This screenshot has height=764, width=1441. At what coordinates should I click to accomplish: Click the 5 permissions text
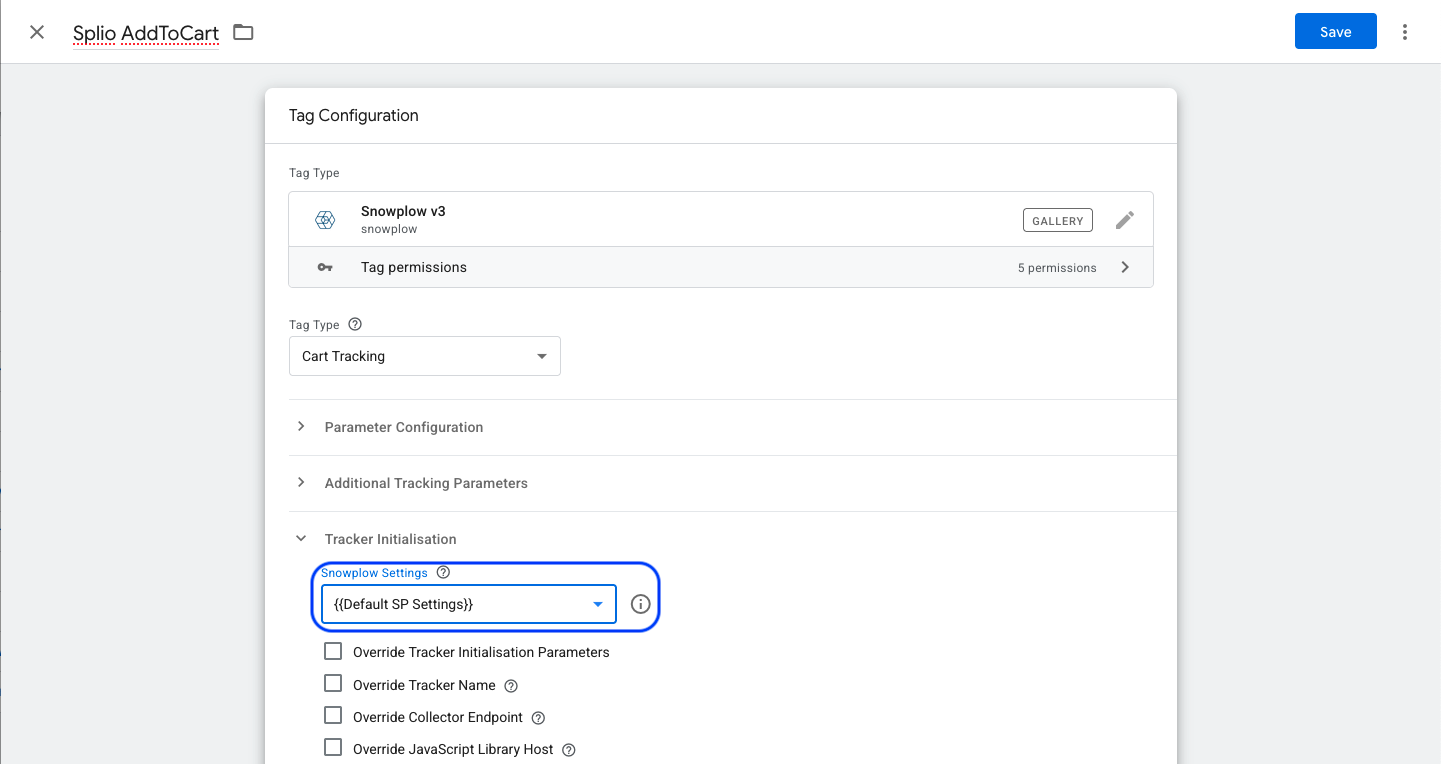point(1057,268)
